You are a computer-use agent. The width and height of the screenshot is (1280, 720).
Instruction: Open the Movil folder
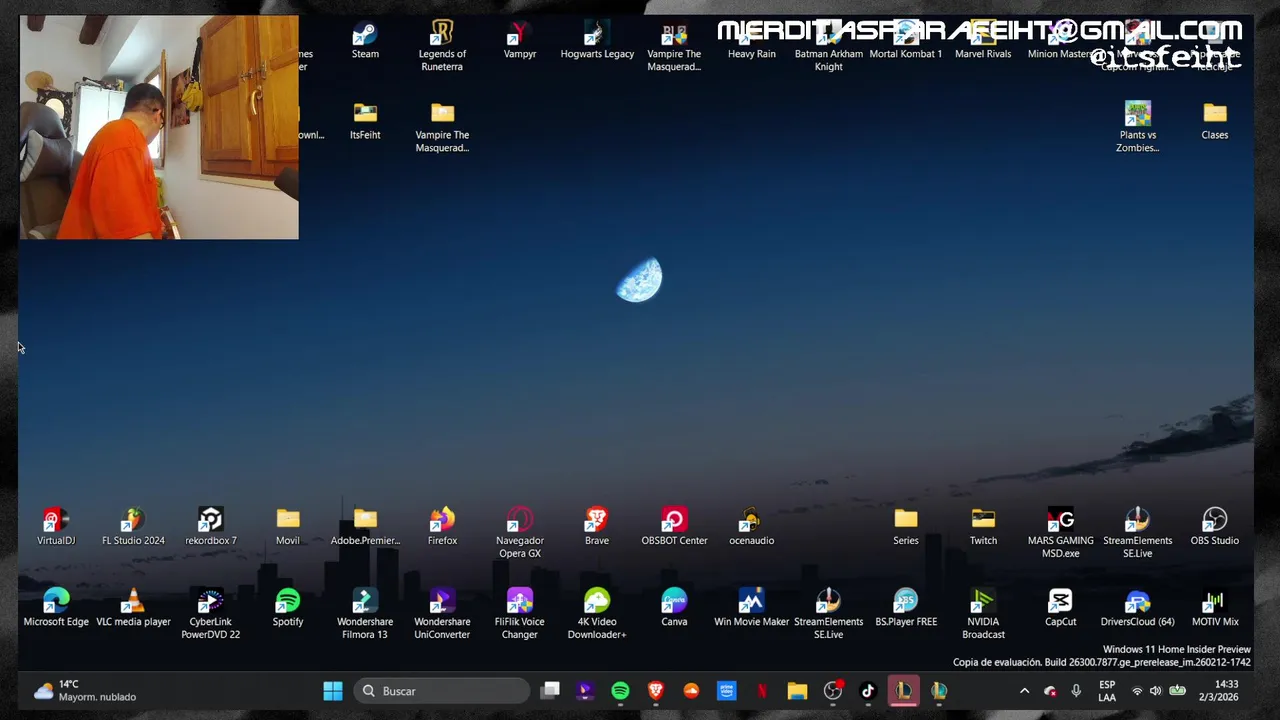pyautogui.click(x=288, y=527)
